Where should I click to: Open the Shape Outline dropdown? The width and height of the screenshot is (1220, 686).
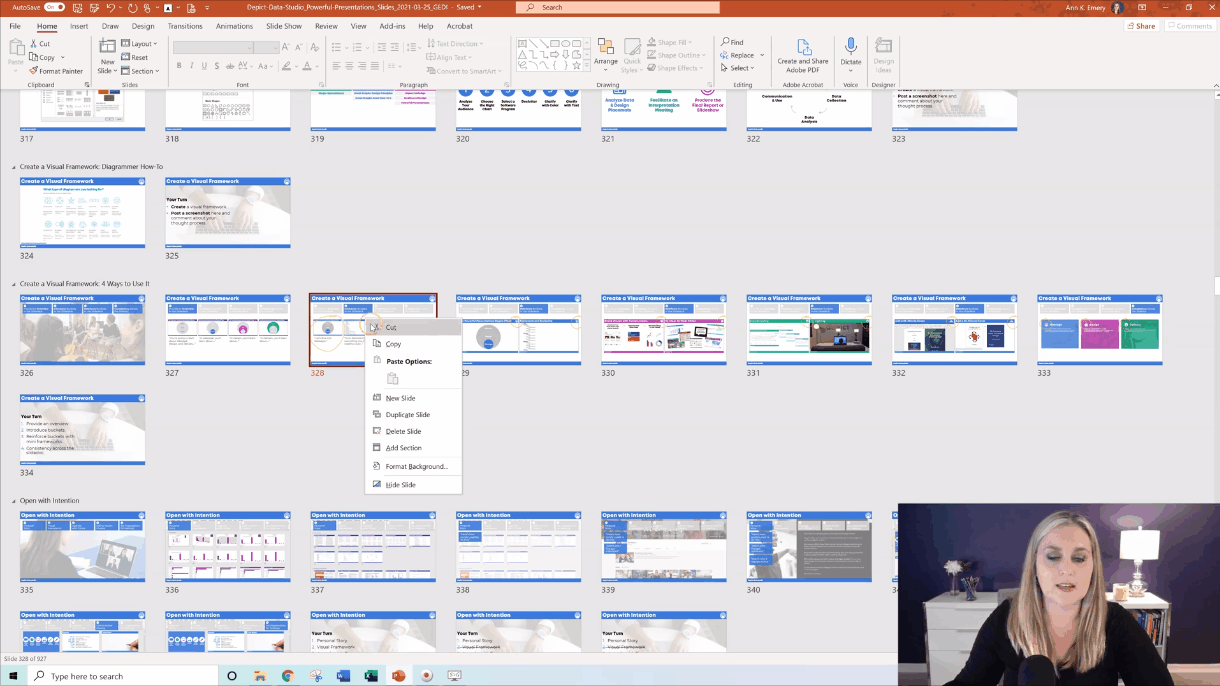click(678, 55)
